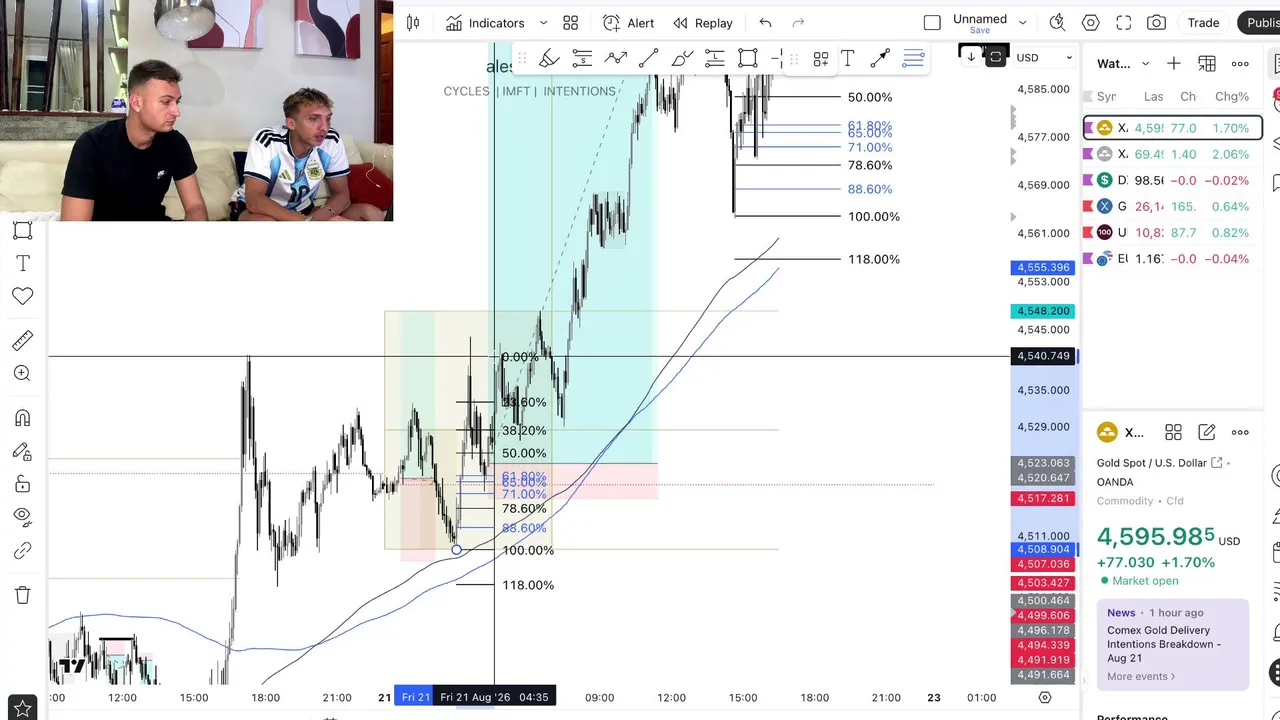The width and height of the screenshot is (1280, 720).
Task: Select gold watchlist row with 1.70% change
Action: click(x=1173, y=128)
